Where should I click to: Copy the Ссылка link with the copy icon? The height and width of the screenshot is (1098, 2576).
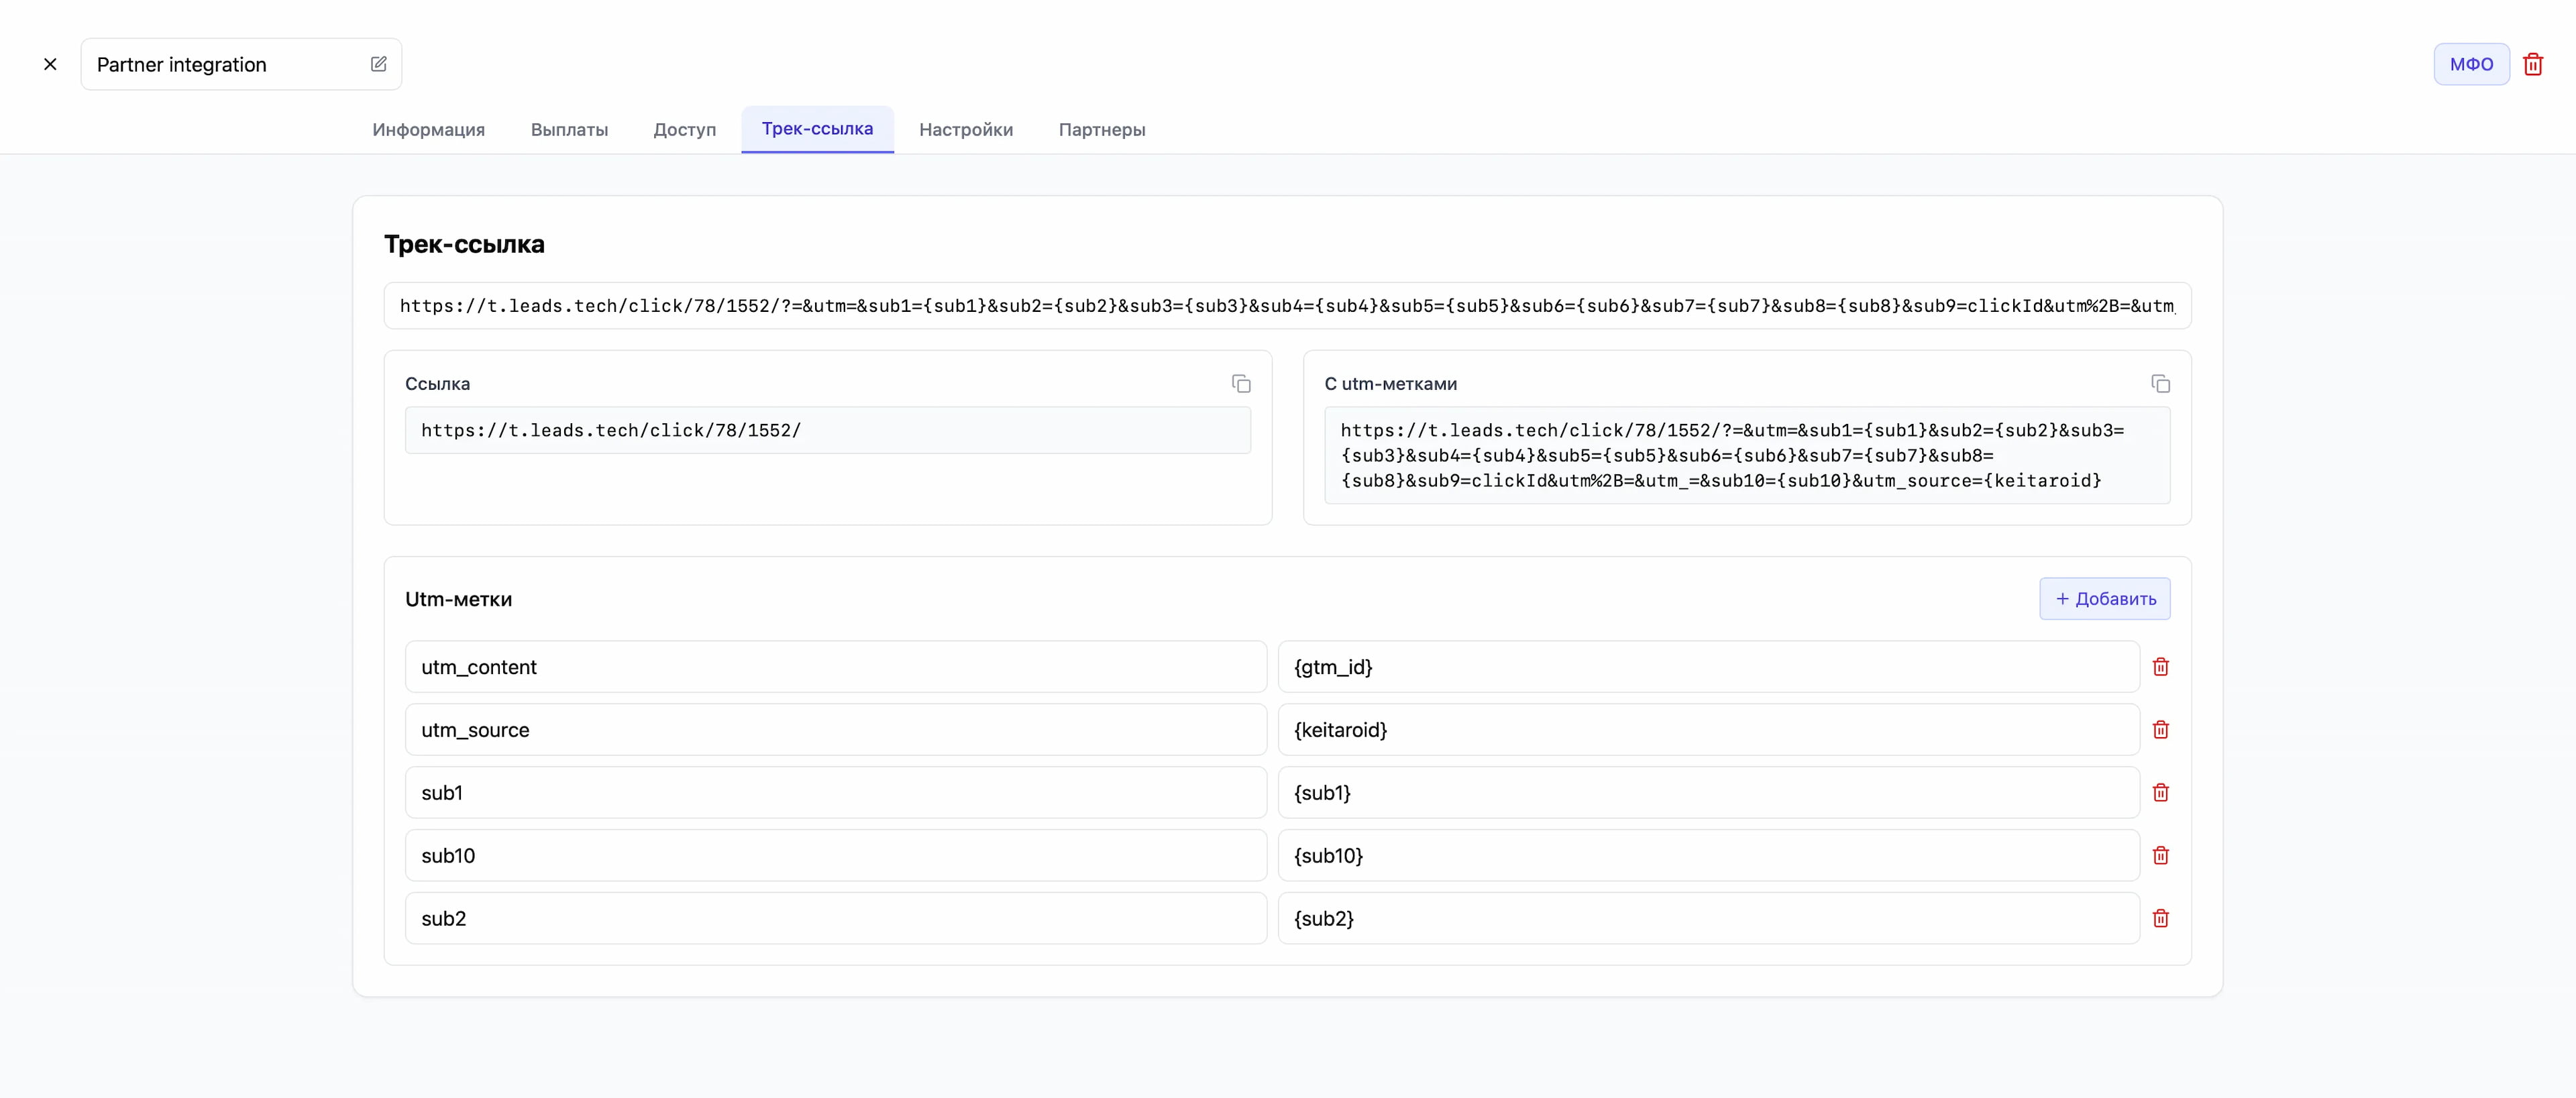tap(1240, 384)
